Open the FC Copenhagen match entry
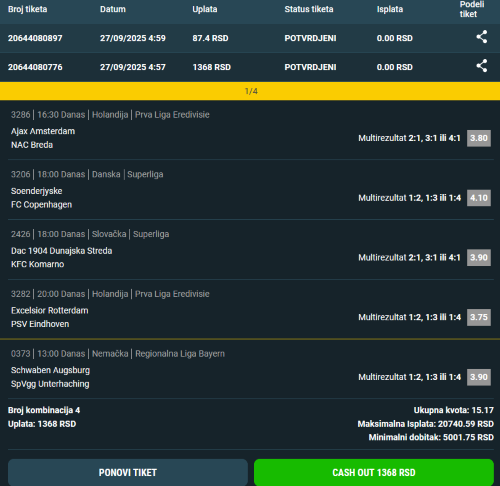 click(x=41, y=204)
